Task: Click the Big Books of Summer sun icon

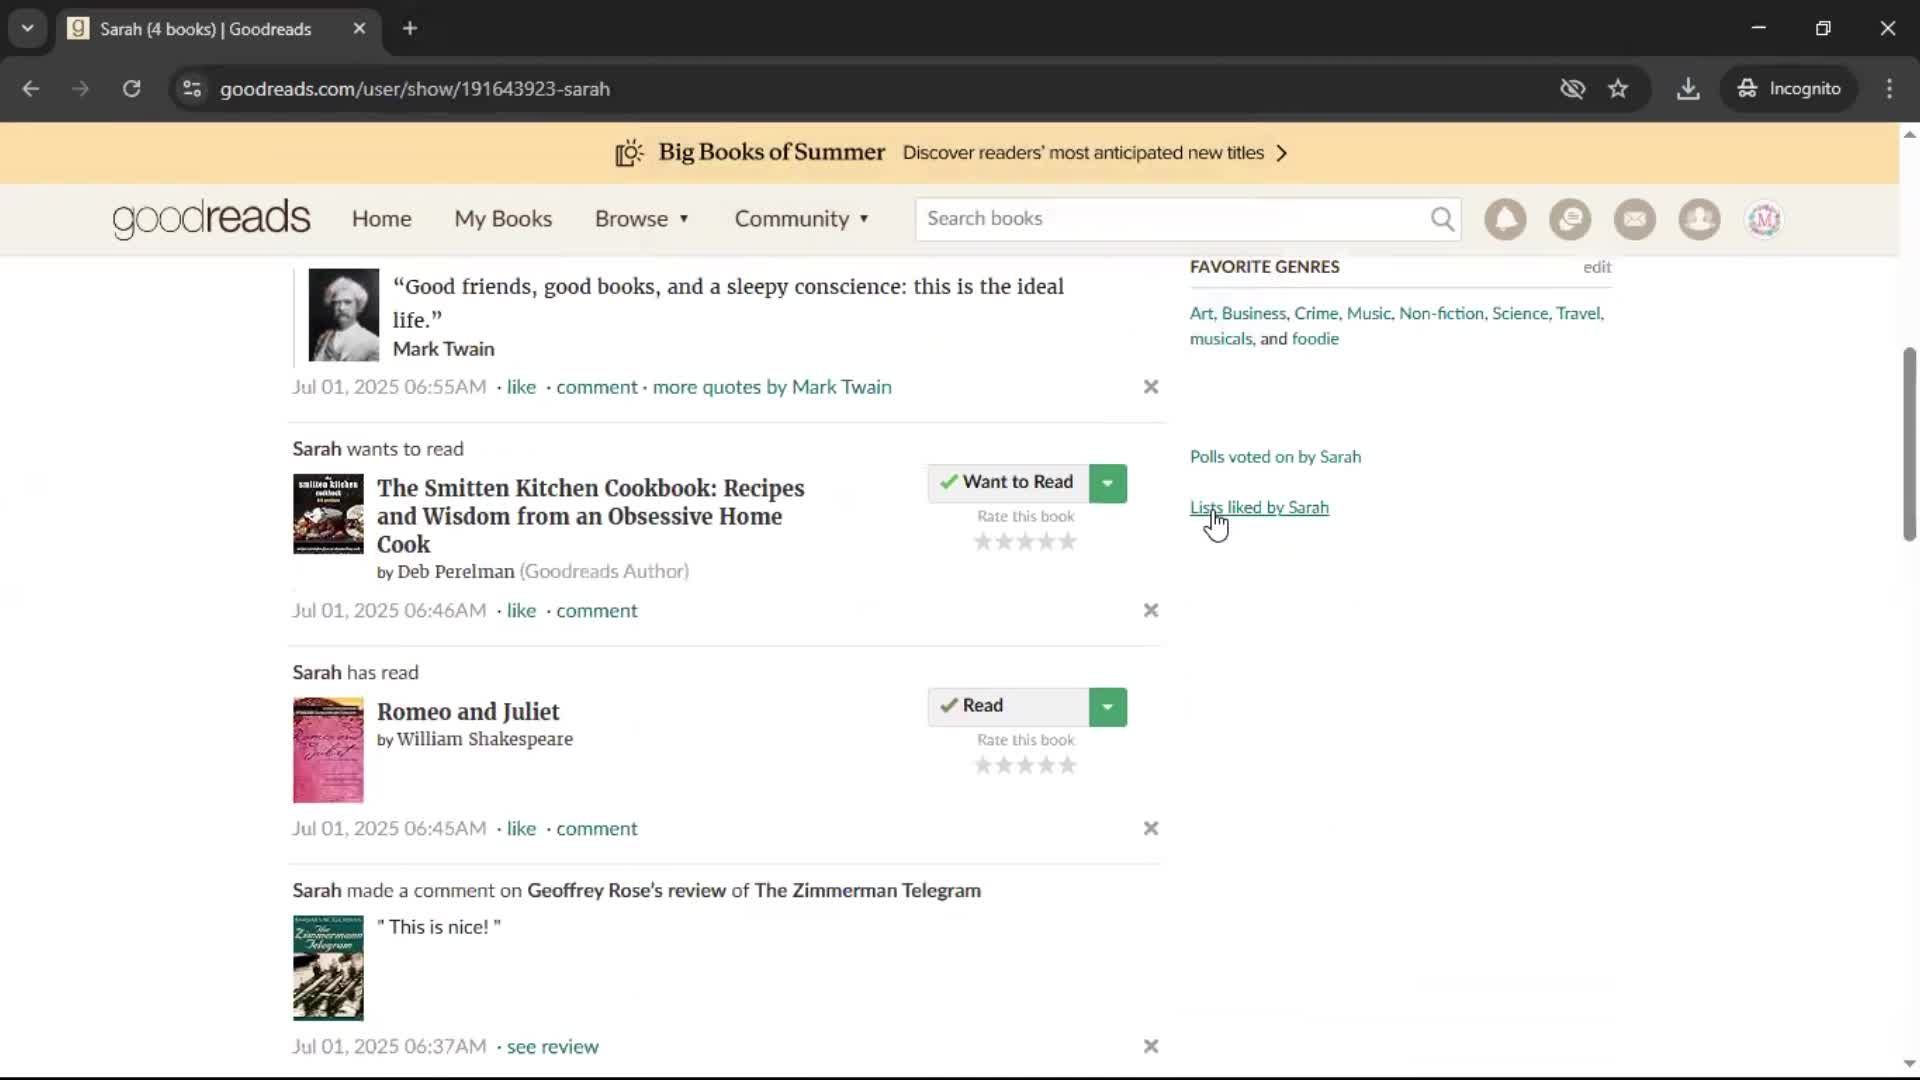Action: click(x=629, y=153)
